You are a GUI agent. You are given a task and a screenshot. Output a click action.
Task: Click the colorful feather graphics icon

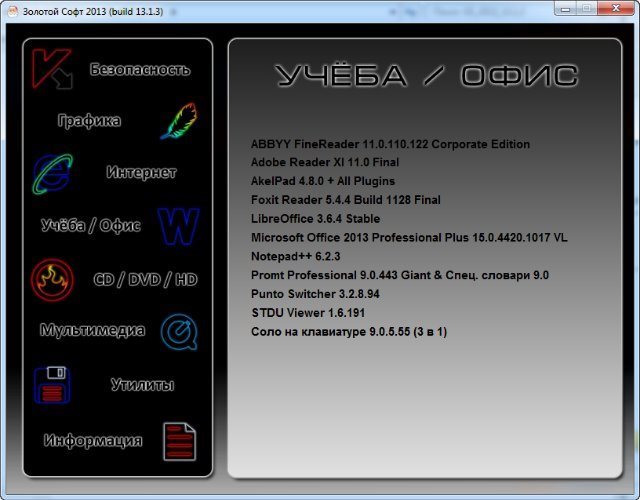[178, 121]
